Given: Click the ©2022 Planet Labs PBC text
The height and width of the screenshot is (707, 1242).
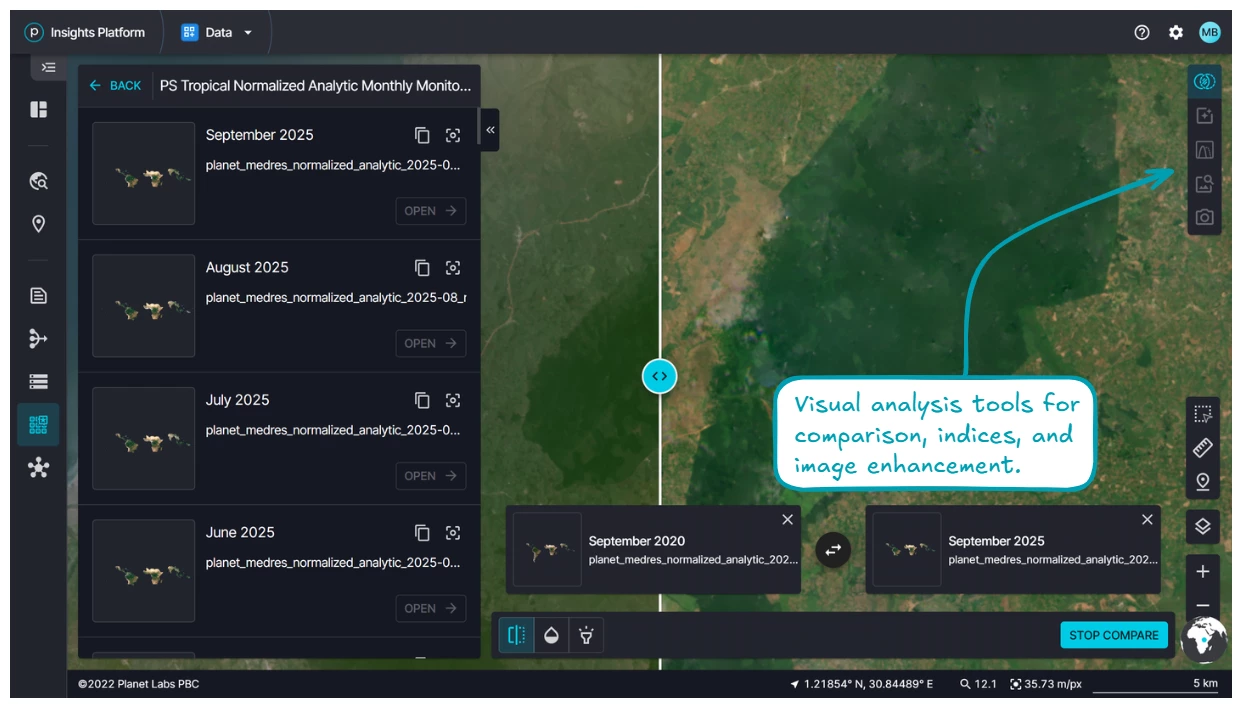Looking at the screenshot, I should 138,684.
